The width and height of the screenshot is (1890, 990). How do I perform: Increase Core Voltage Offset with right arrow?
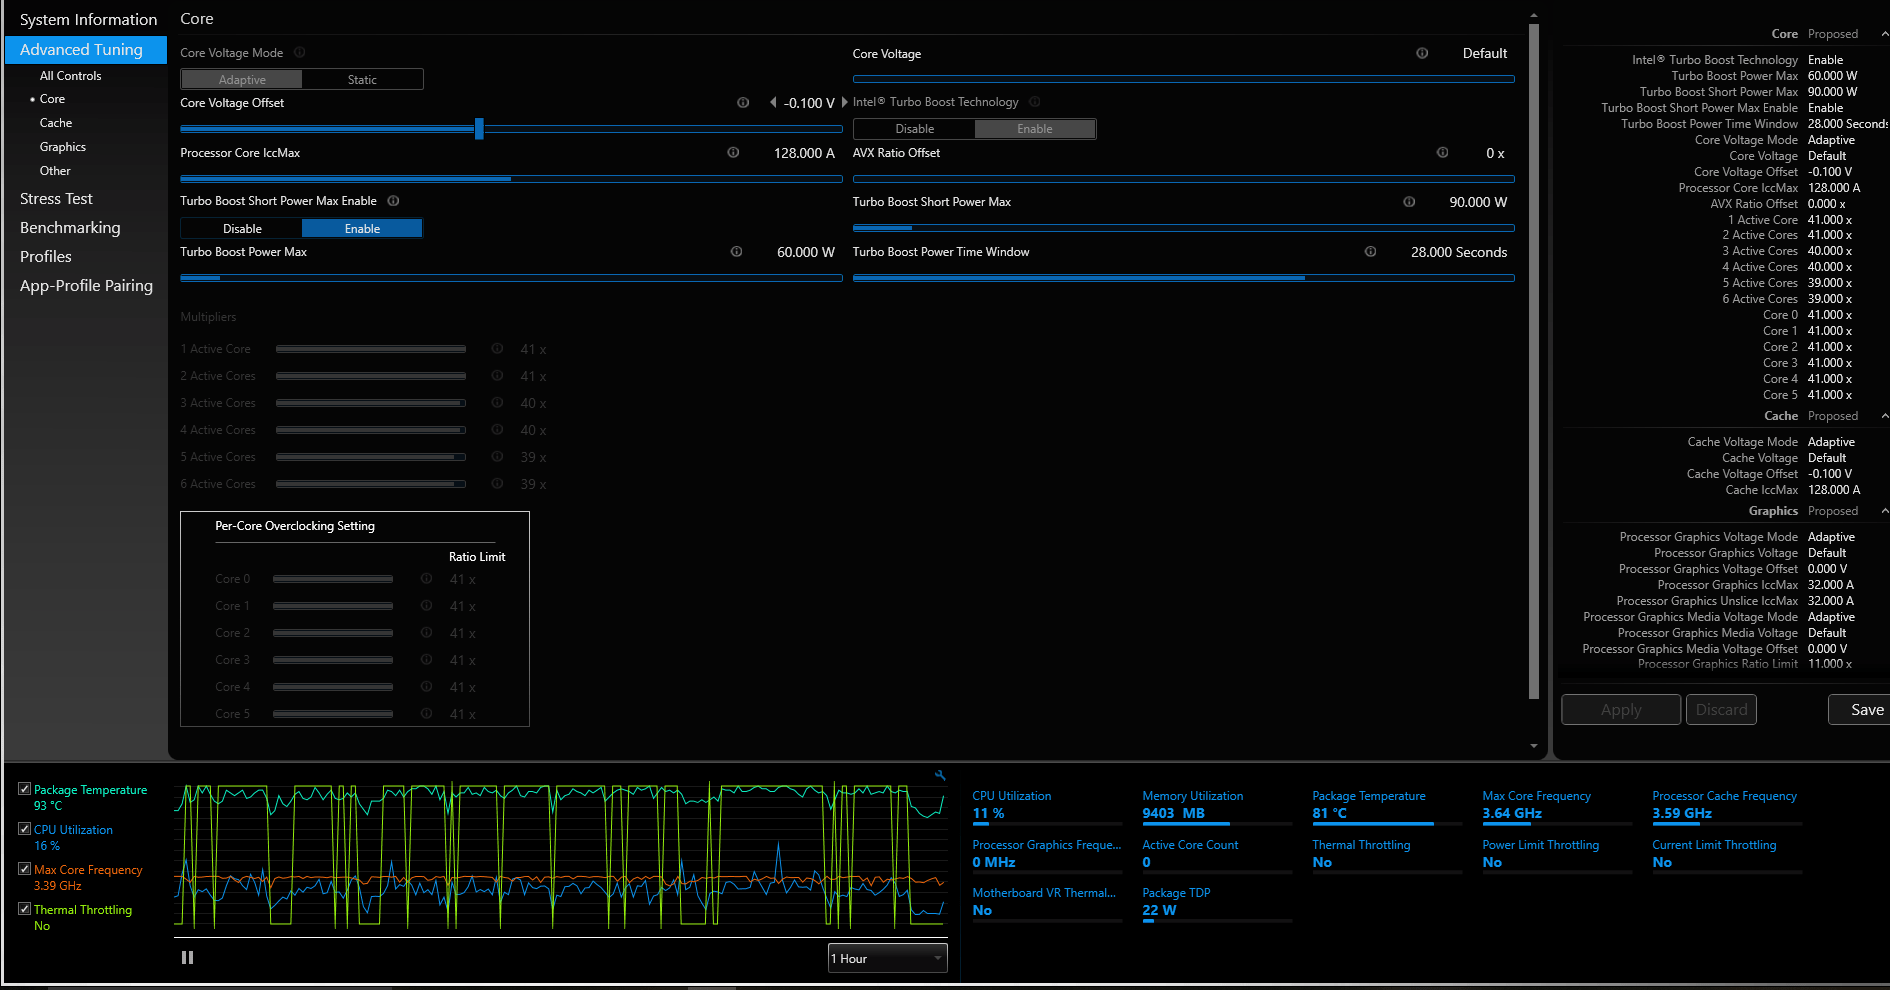(844, 103)
